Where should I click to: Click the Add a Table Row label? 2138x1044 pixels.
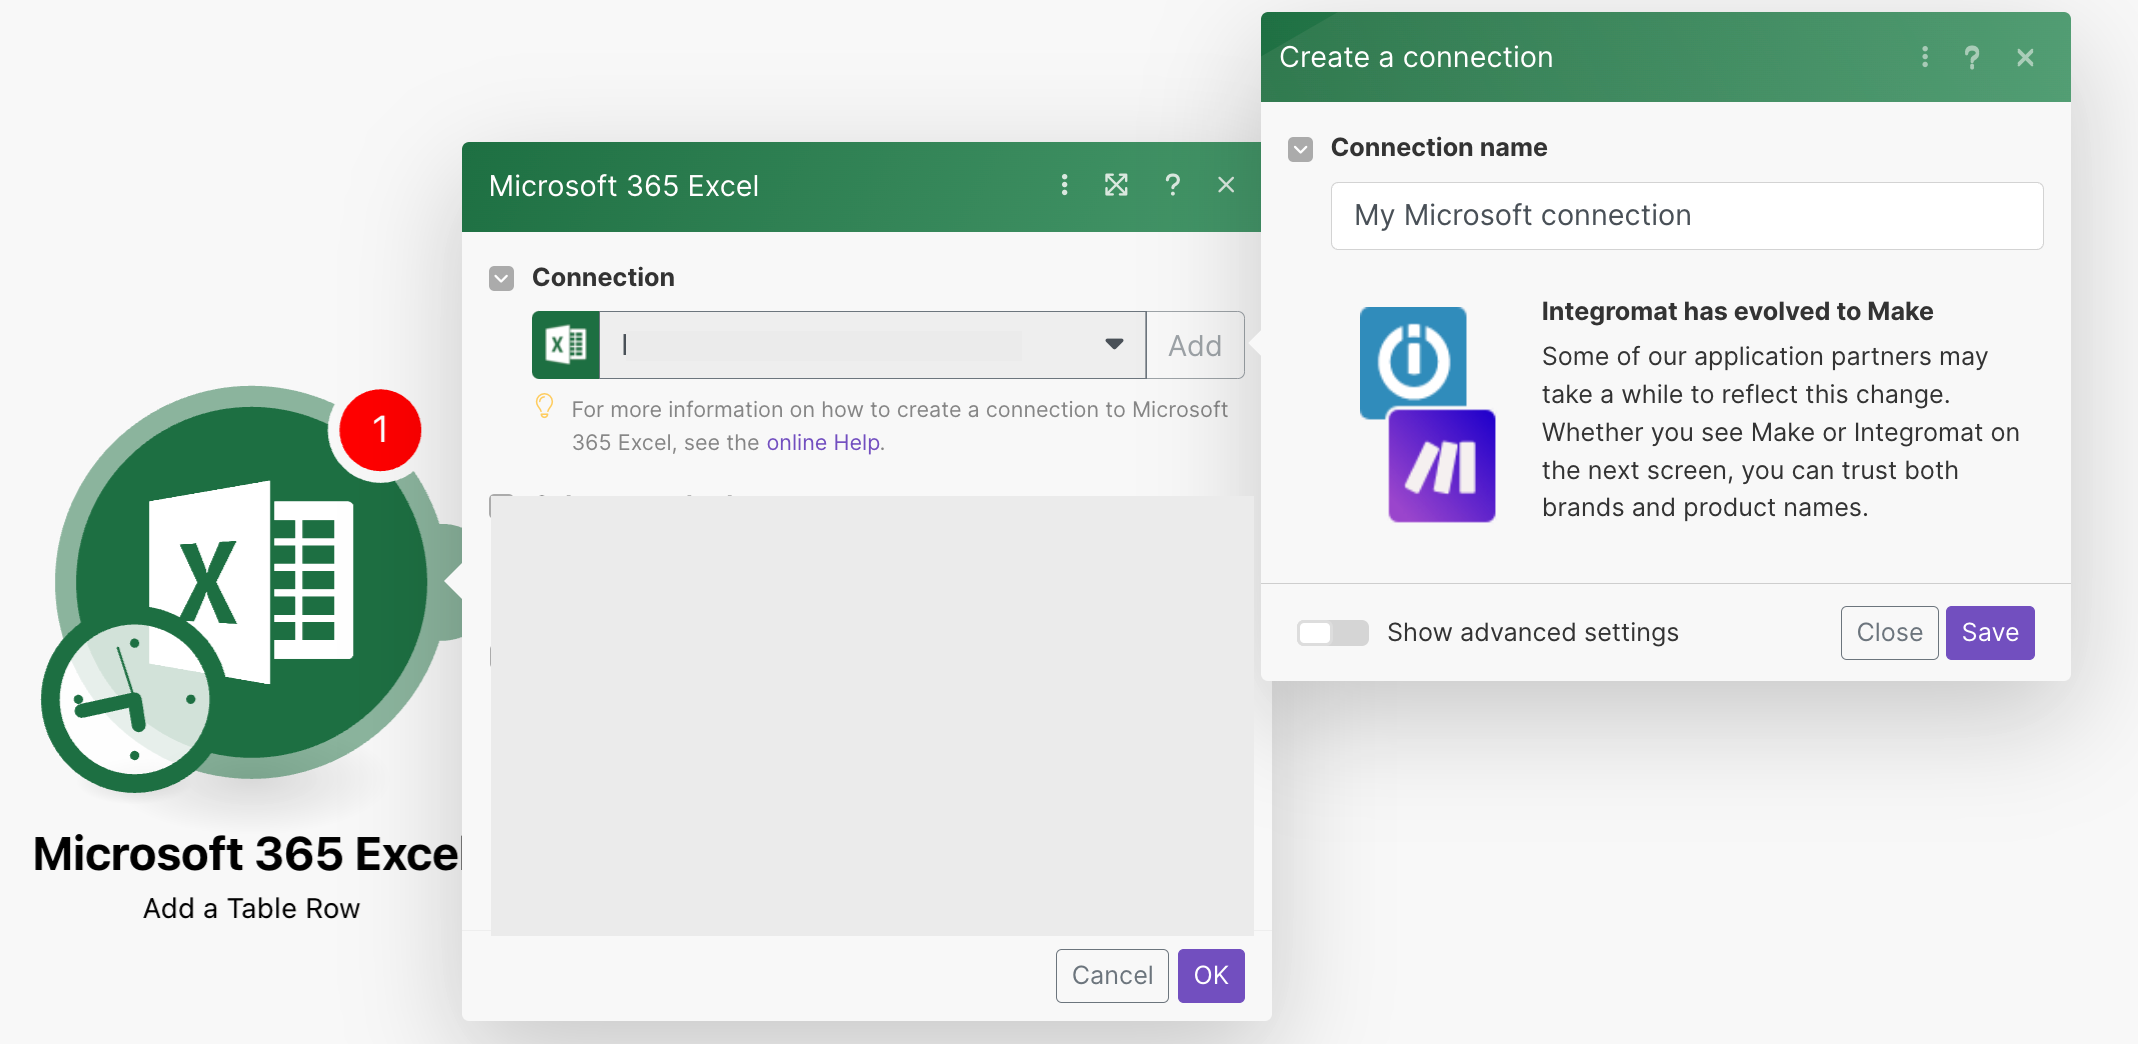251,908
